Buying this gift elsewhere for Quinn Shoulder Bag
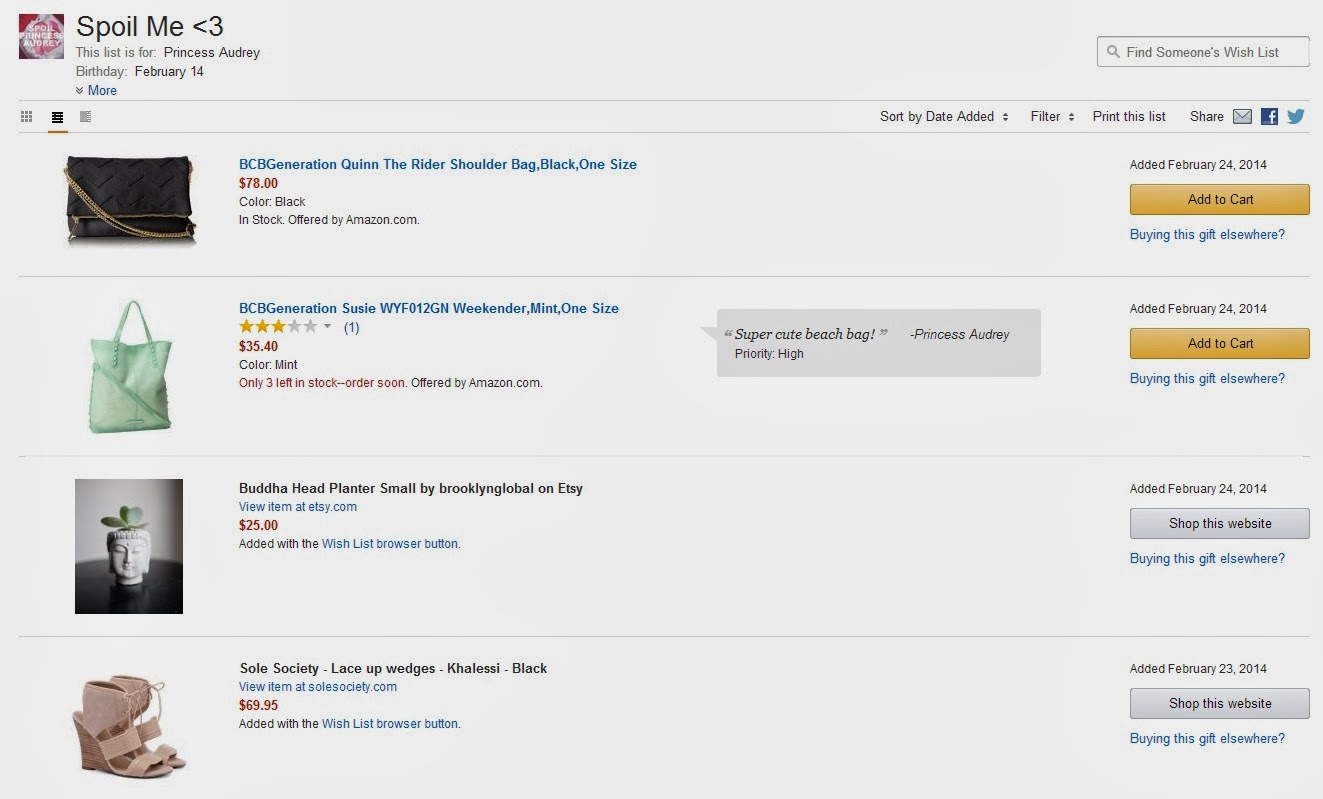Image resolution: width=1323 pixels, height=799 pixels. (1207, 234)
